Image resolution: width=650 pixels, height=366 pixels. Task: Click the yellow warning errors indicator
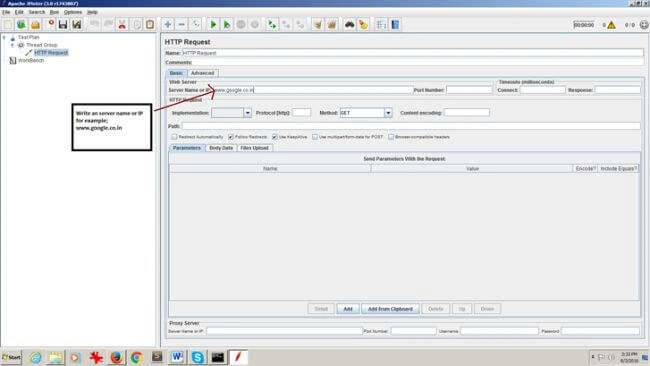611,25
